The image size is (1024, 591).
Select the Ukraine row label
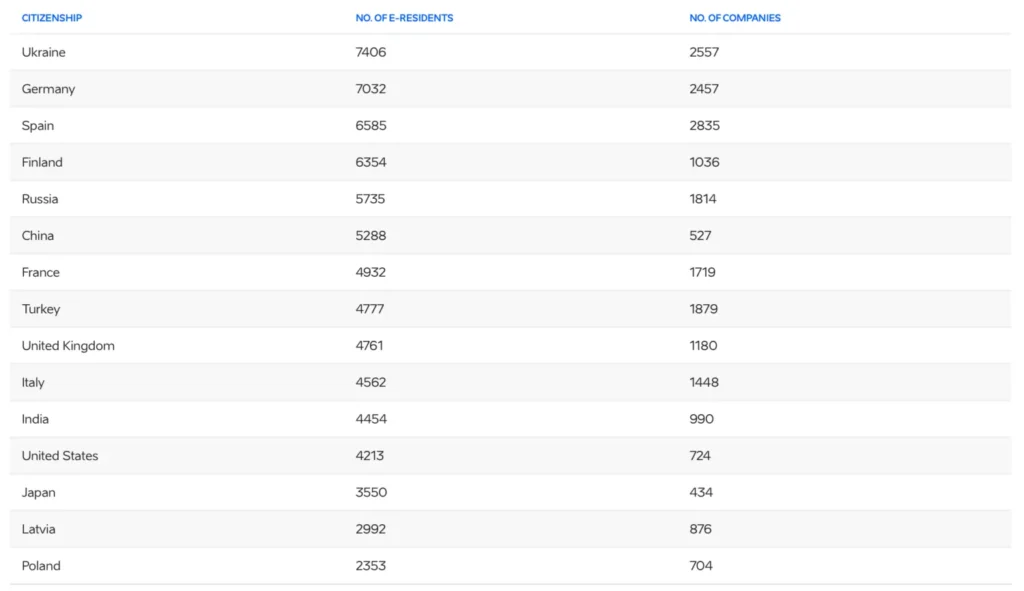44,52
